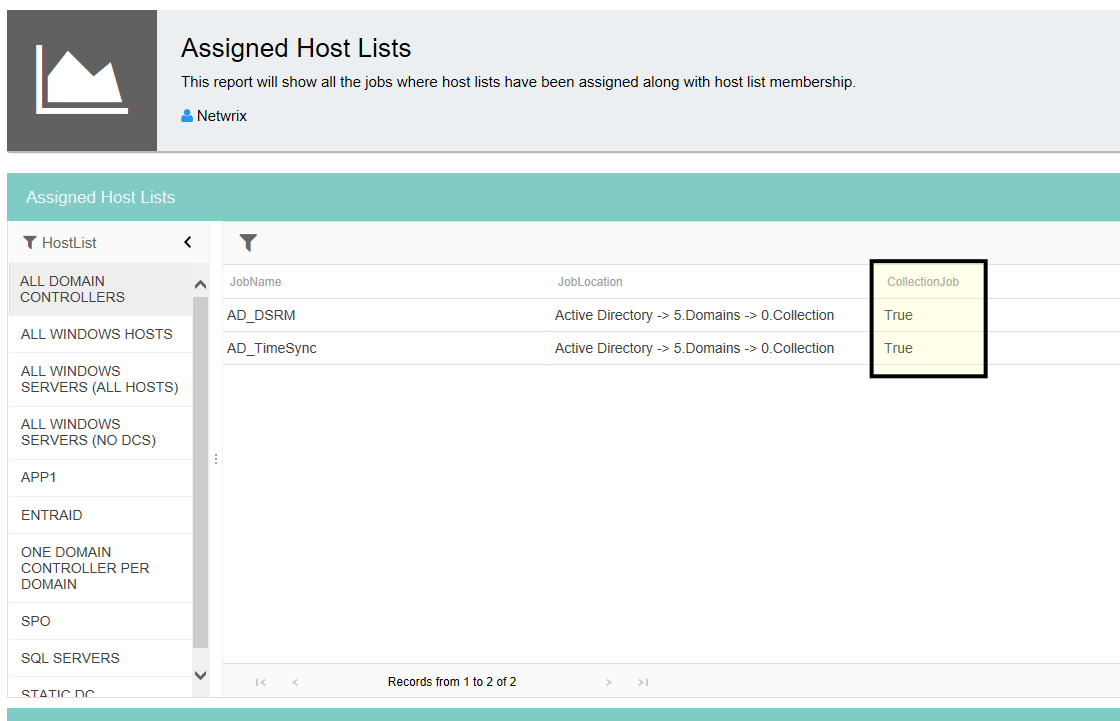Click the report chart icon in header

82,80
